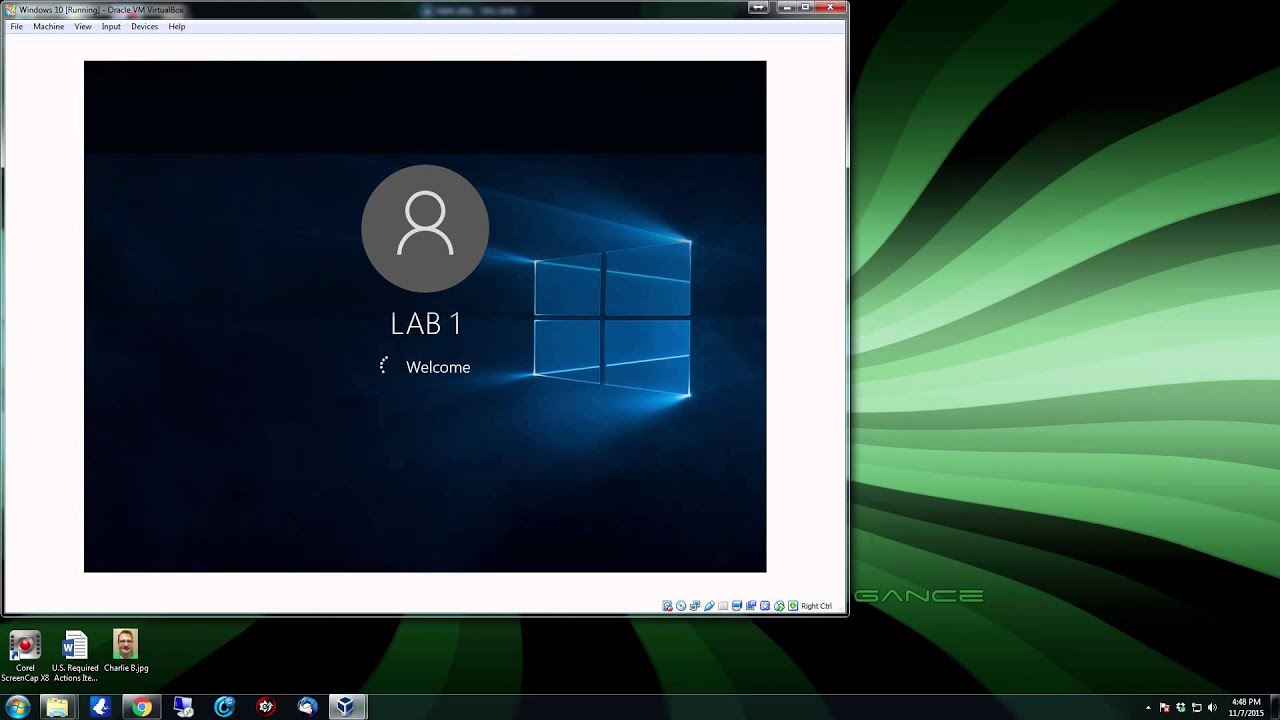Switch to Google Chrome in the taskbar

coord(142,707)
